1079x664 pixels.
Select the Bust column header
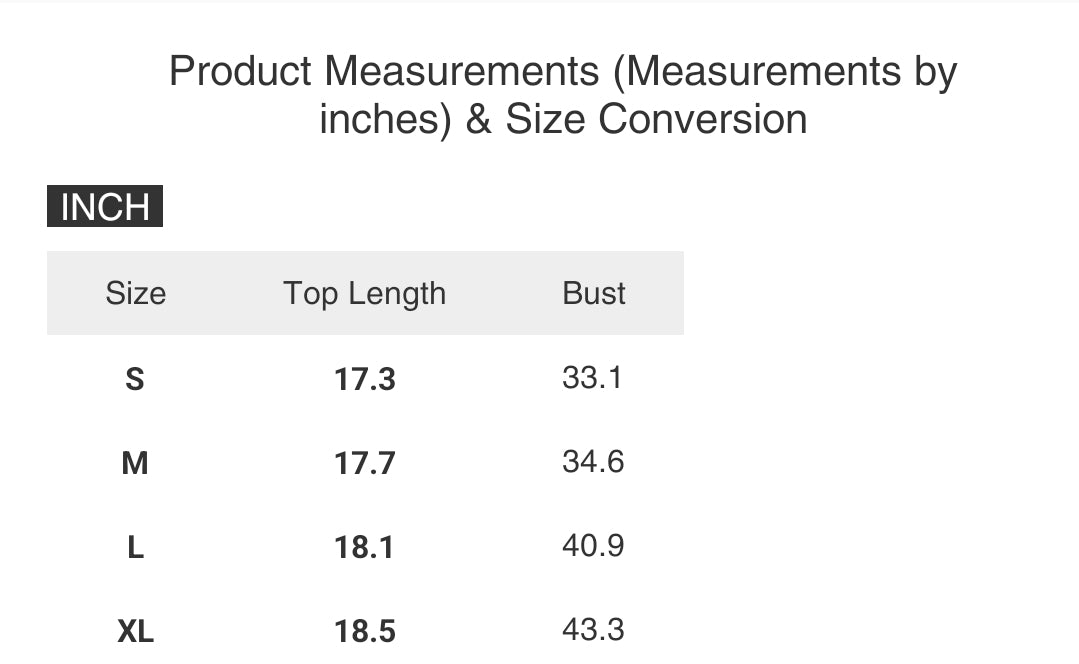(x=594, y=293)
